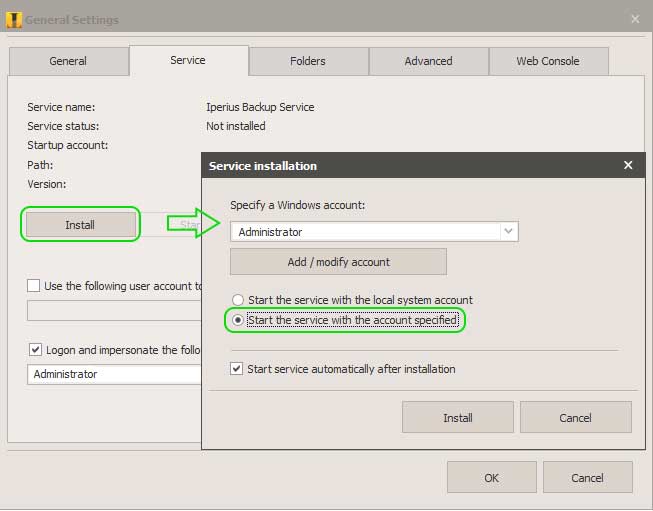
Task: Open the Windows account Administrator dropdown
Action: [374, 232]
